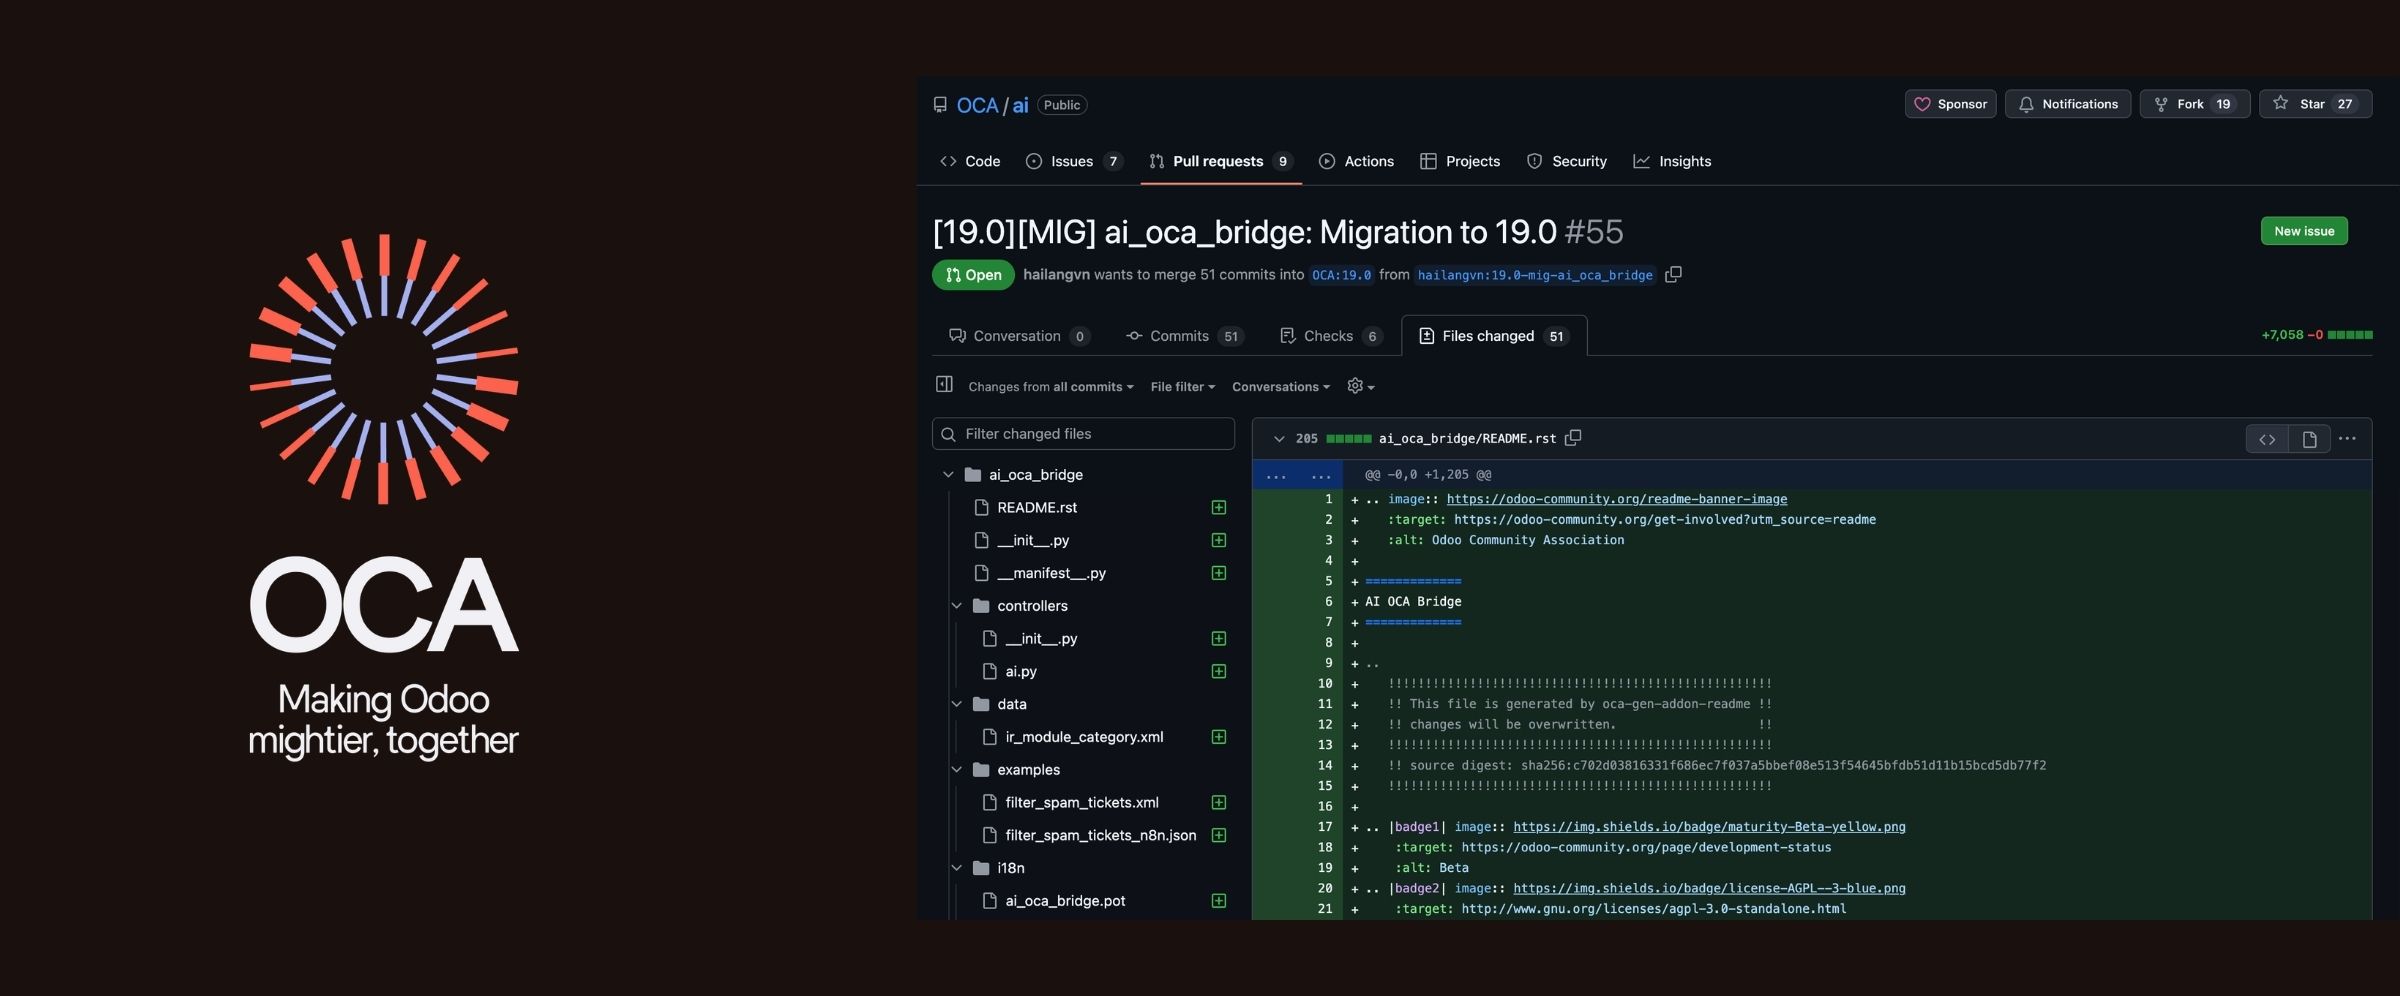Viewport: 2400px width, 996px height.
Task: Open the Conversations dropdown
Action: (x=1281, y=387)
